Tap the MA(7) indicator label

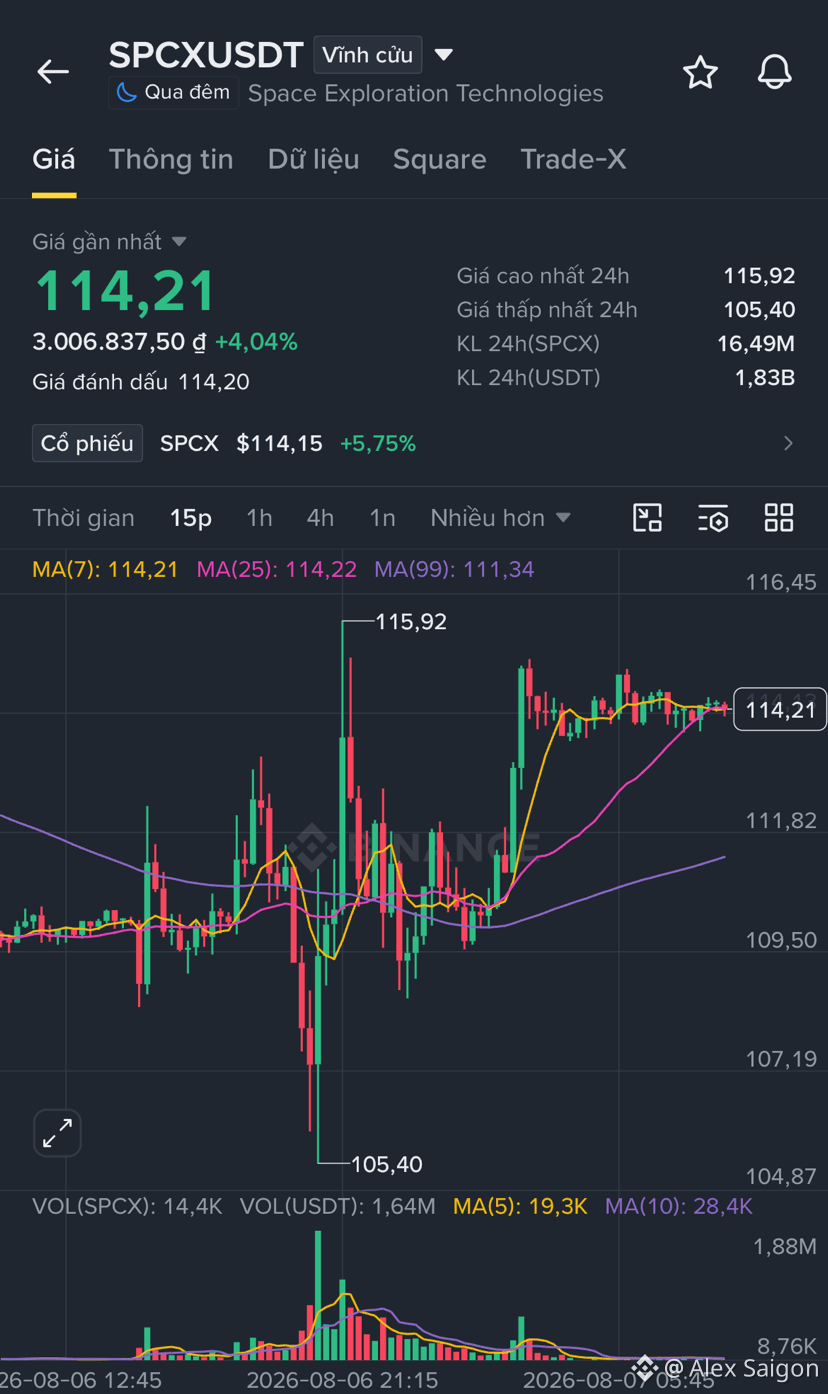point(105,570)
